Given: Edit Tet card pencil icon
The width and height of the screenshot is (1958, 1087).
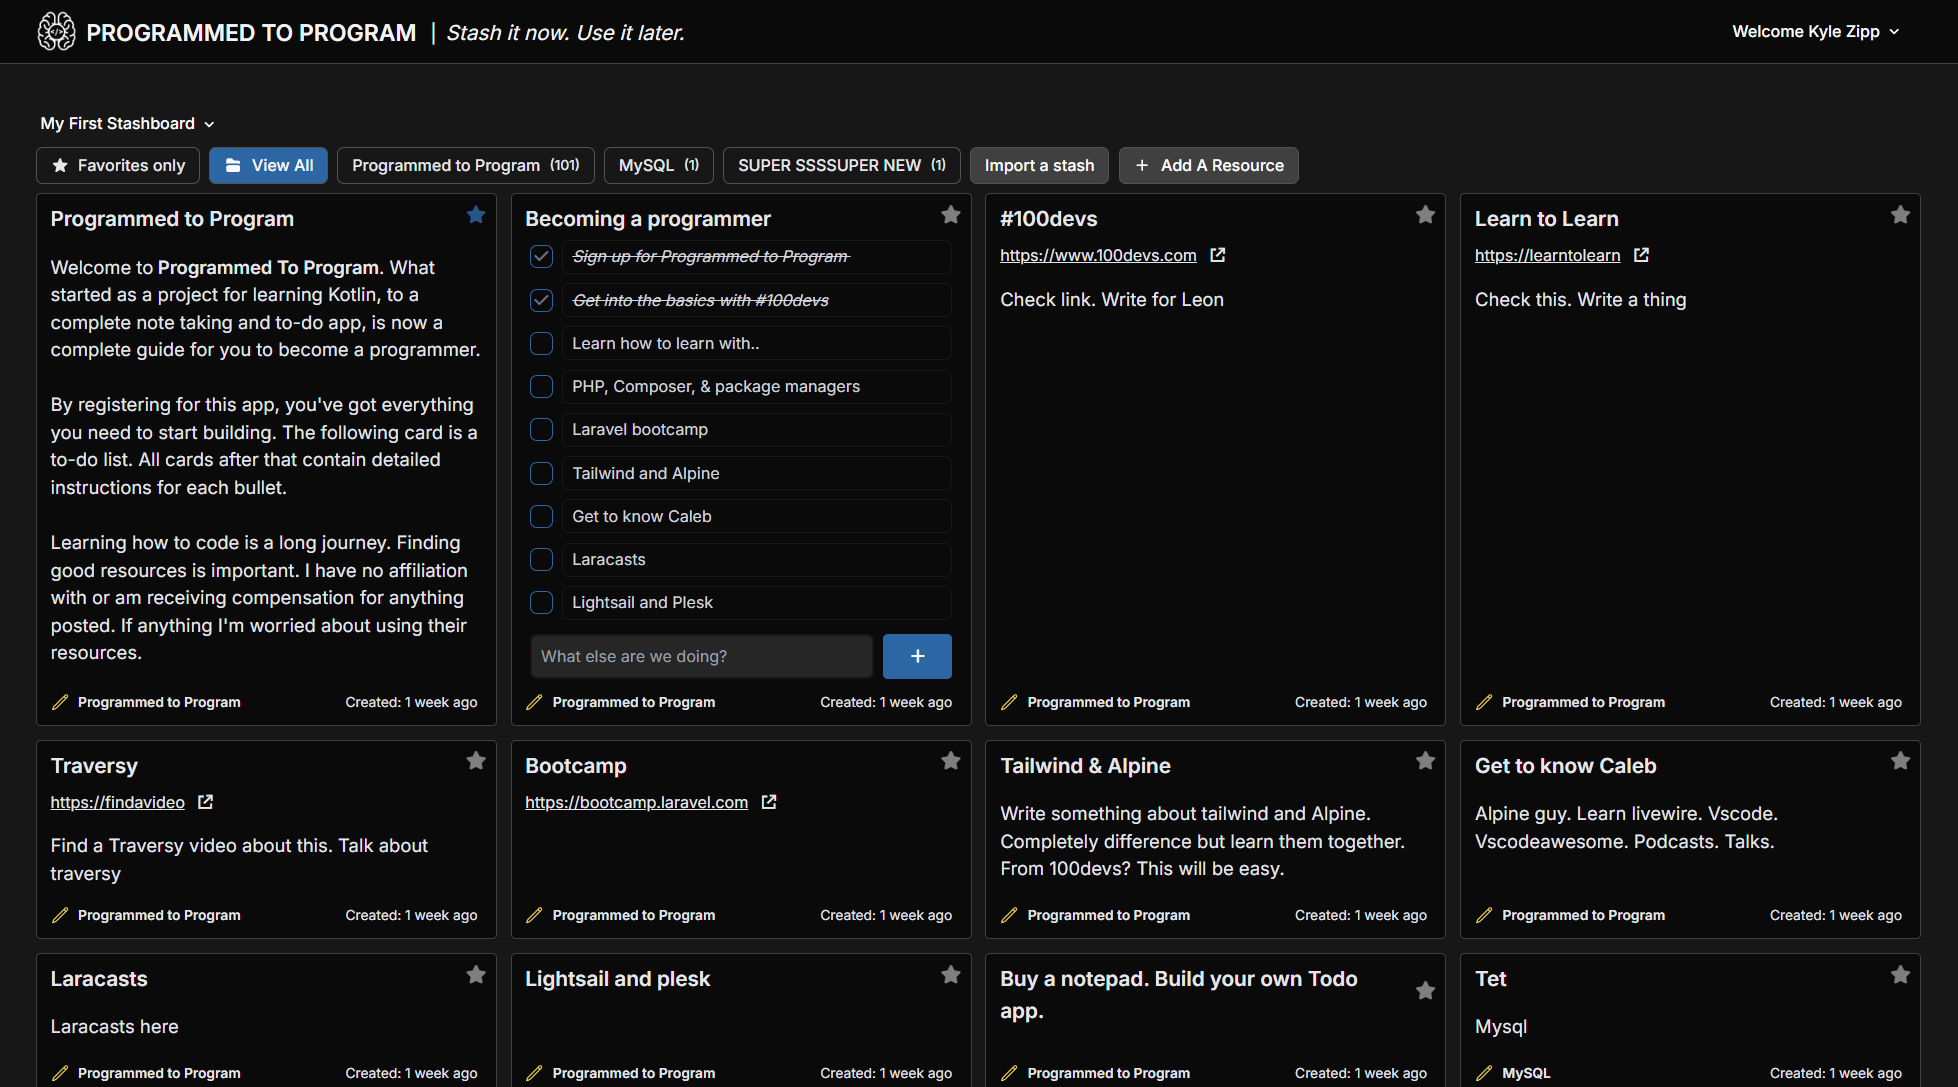Looking at the screenshot, I should tap(1484, 1073).
